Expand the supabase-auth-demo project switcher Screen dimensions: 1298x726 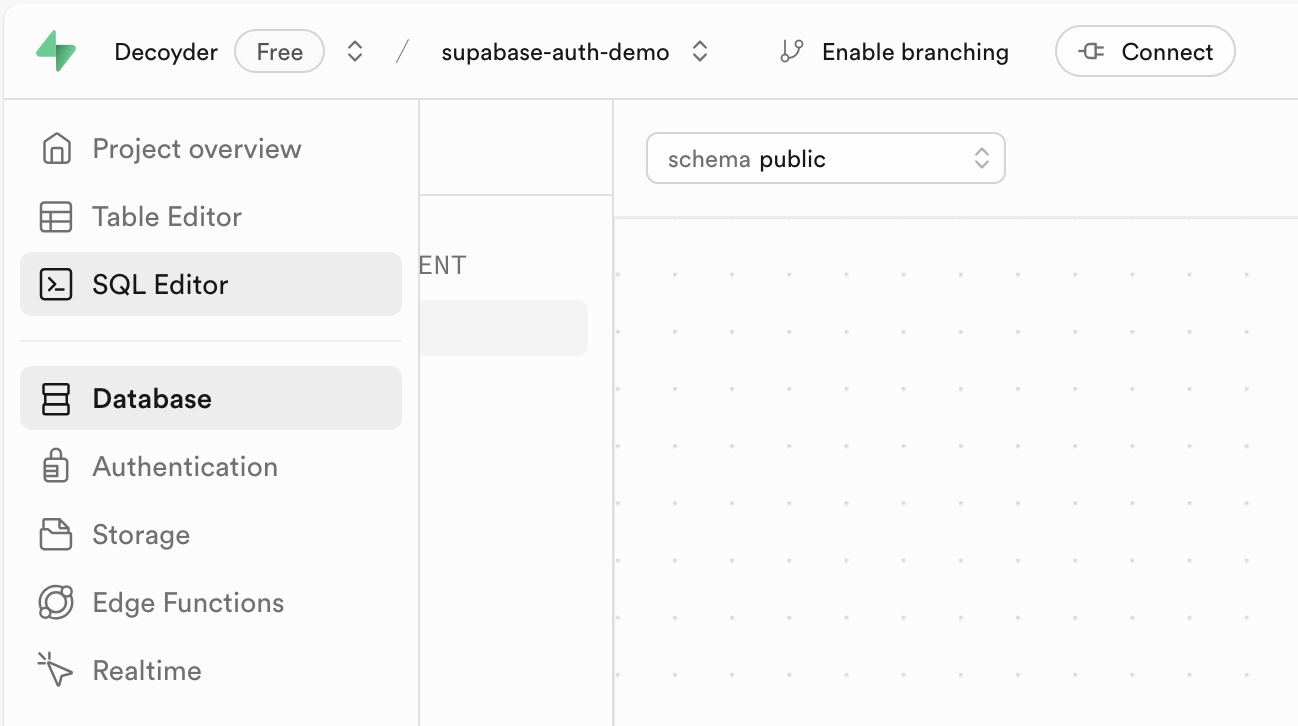(701, 52)
